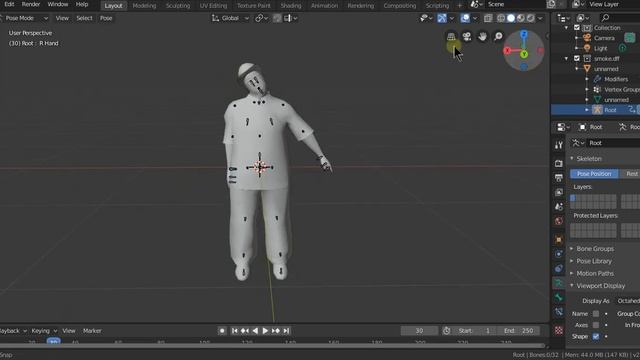This screenshot has width=640, height=360.
Task: Open the View Layer properties tab icon
Action: pos(559,192)
